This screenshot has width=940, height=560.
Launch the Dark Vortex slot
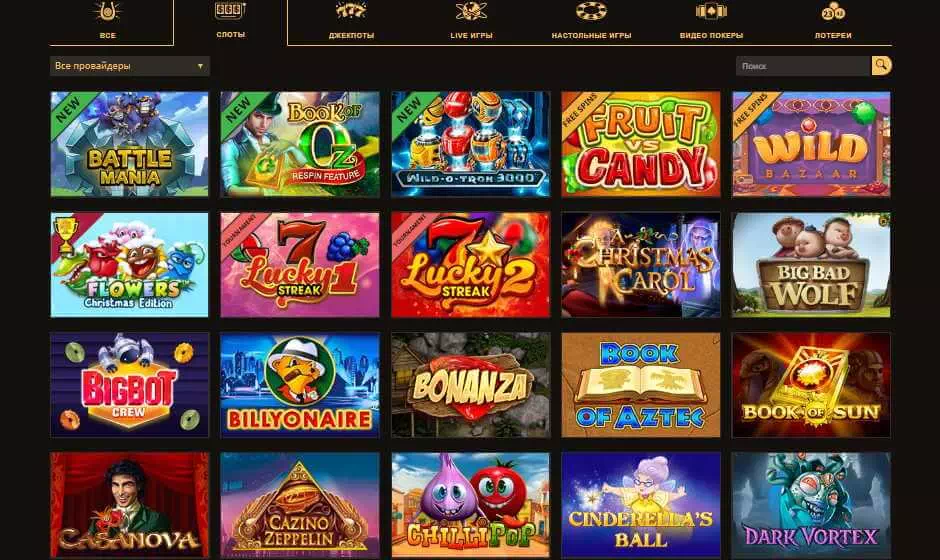coord(811,505)
